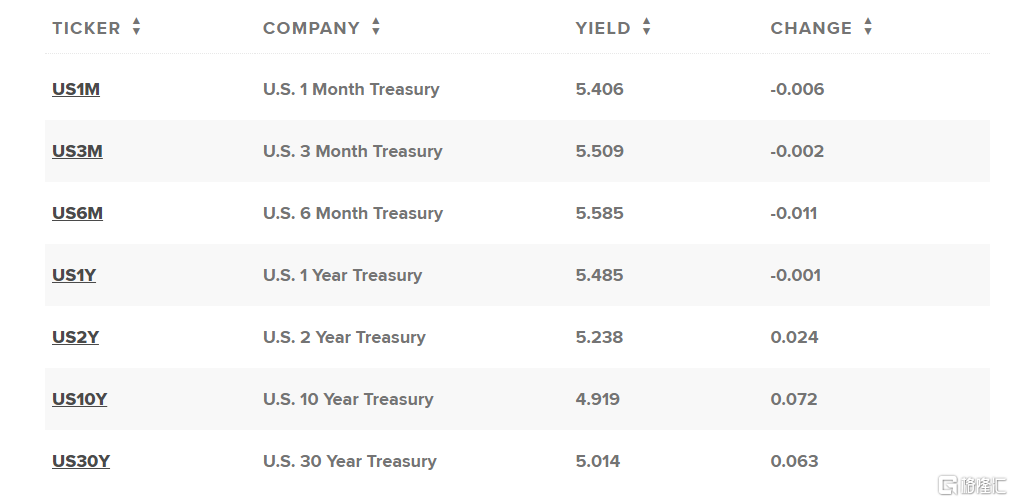Sort by yield using the YIELD arrows

(647, 28)
